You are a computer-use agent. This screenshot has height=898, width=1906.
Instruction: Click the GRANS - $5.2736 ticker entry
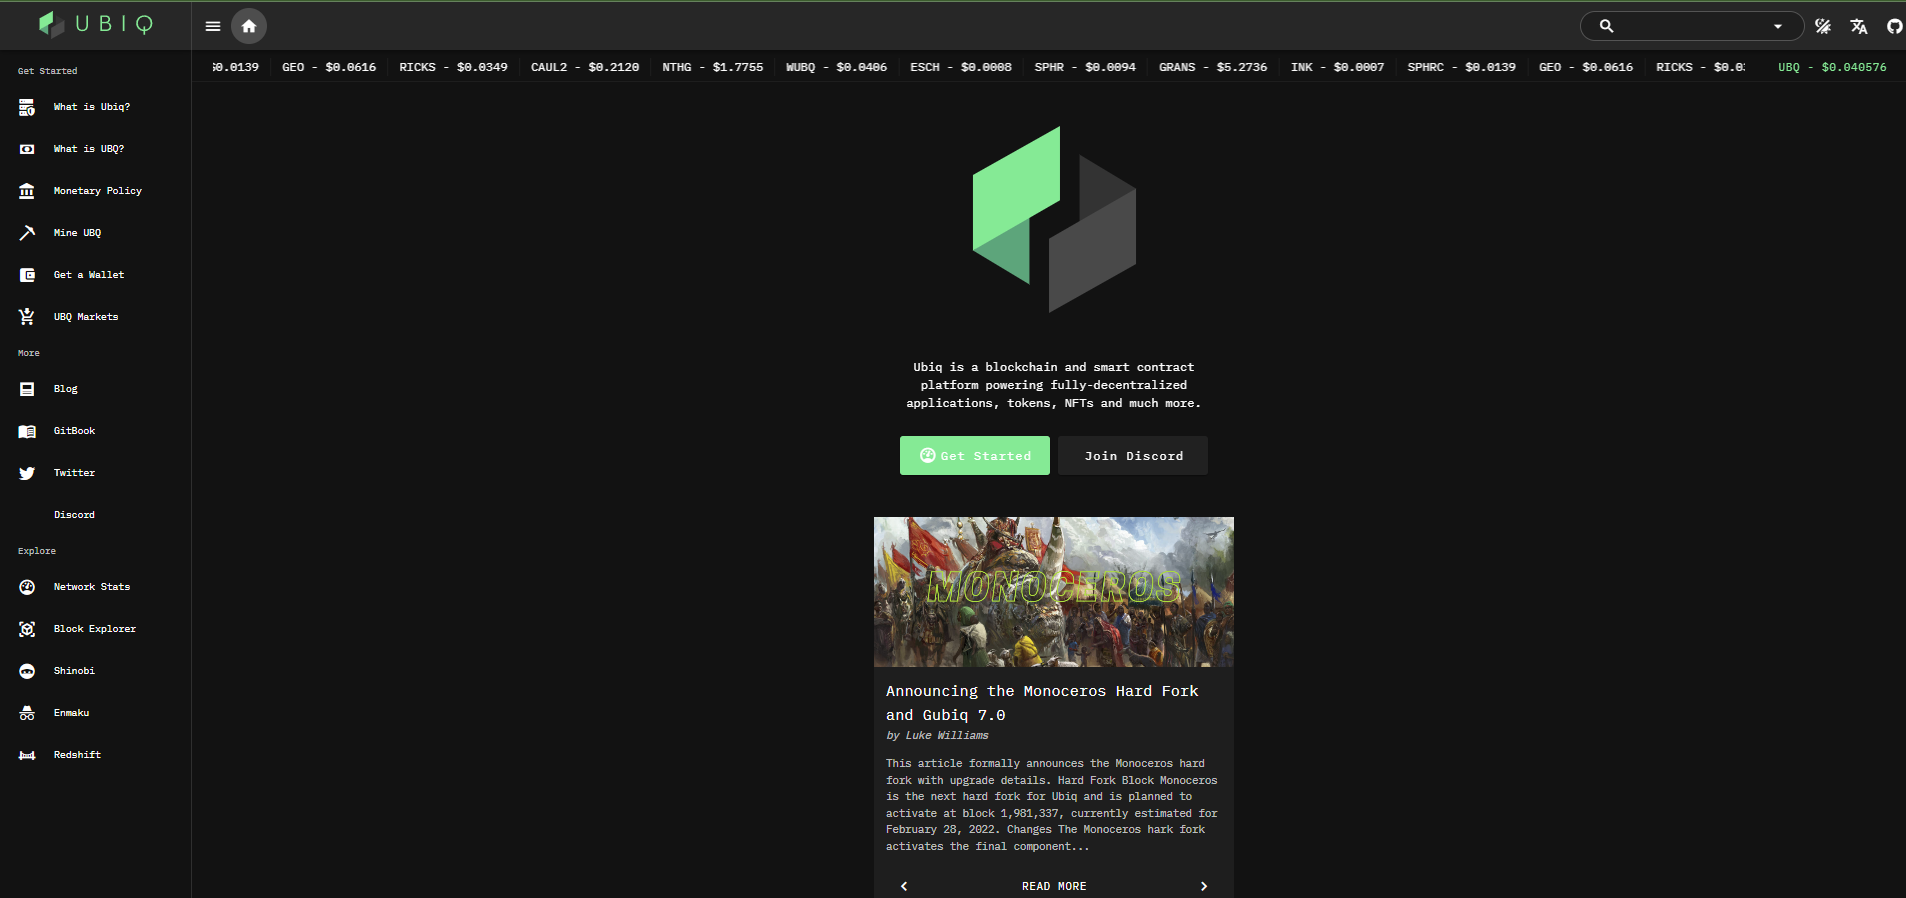(x=1213, y=68)
